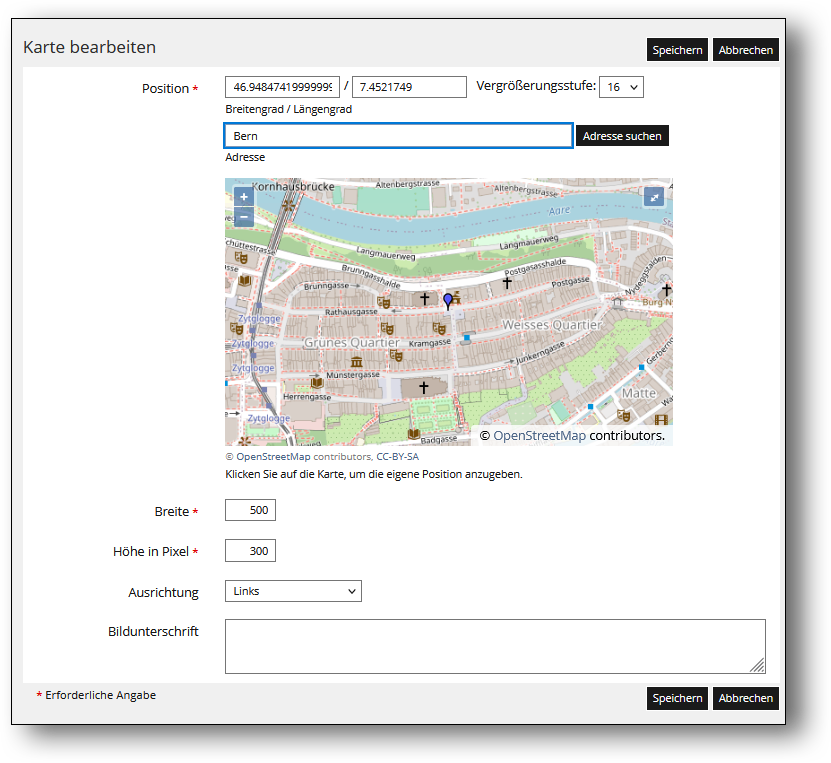Expand the Ausrichtung alignment dropdown
This screenshot has width=831, height=763.
(x=293, y=591)
